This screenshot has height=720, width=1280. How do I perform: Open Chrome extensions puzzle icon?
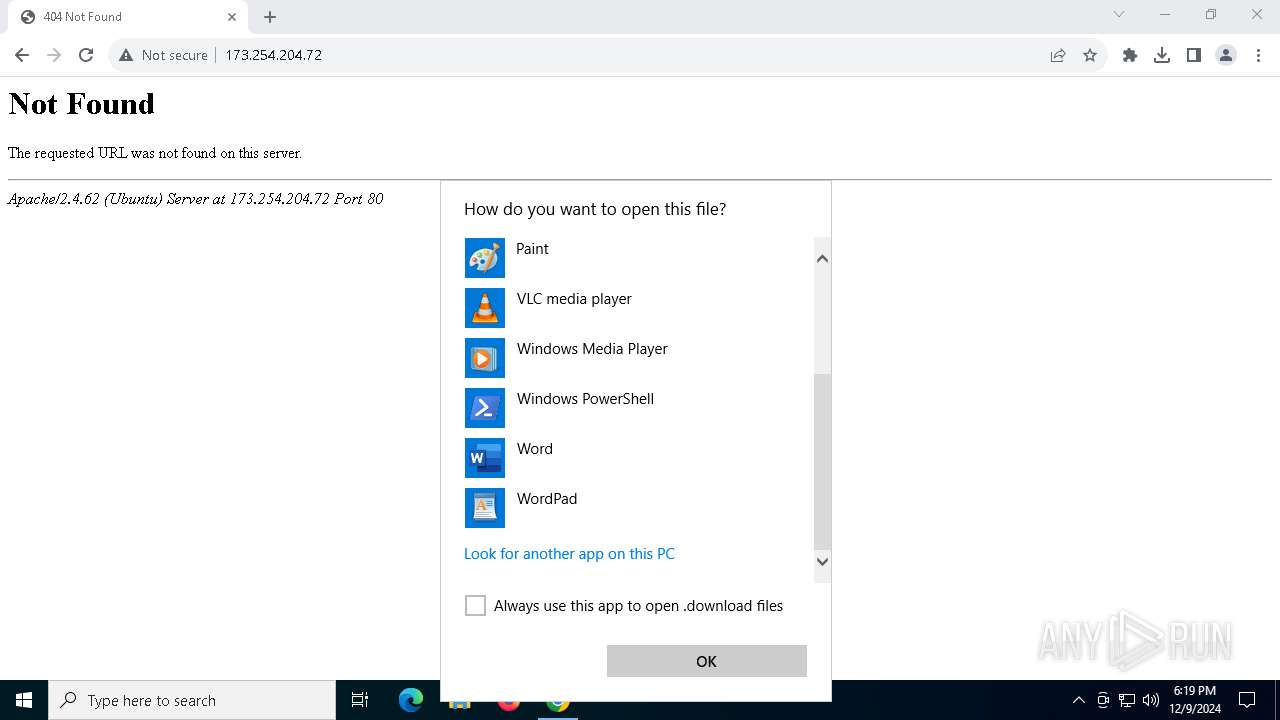click(x=1130, y=55)
